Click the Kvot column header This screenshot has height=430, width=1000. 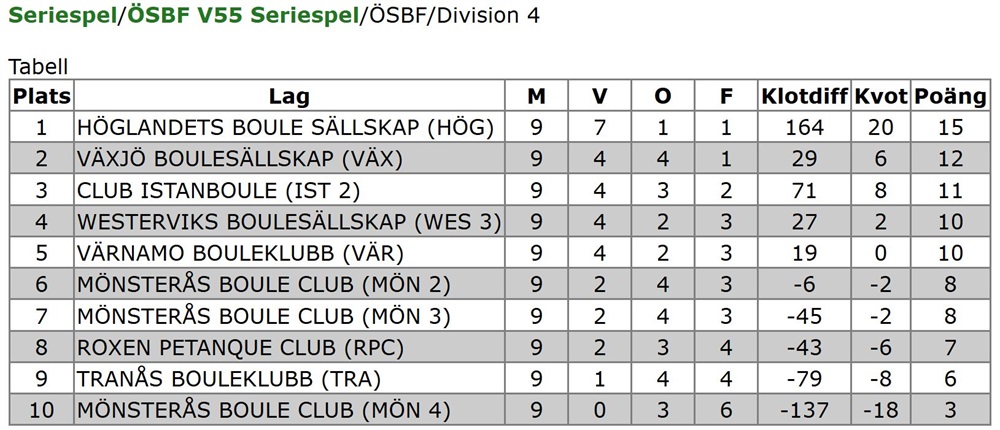click(881, 96)
